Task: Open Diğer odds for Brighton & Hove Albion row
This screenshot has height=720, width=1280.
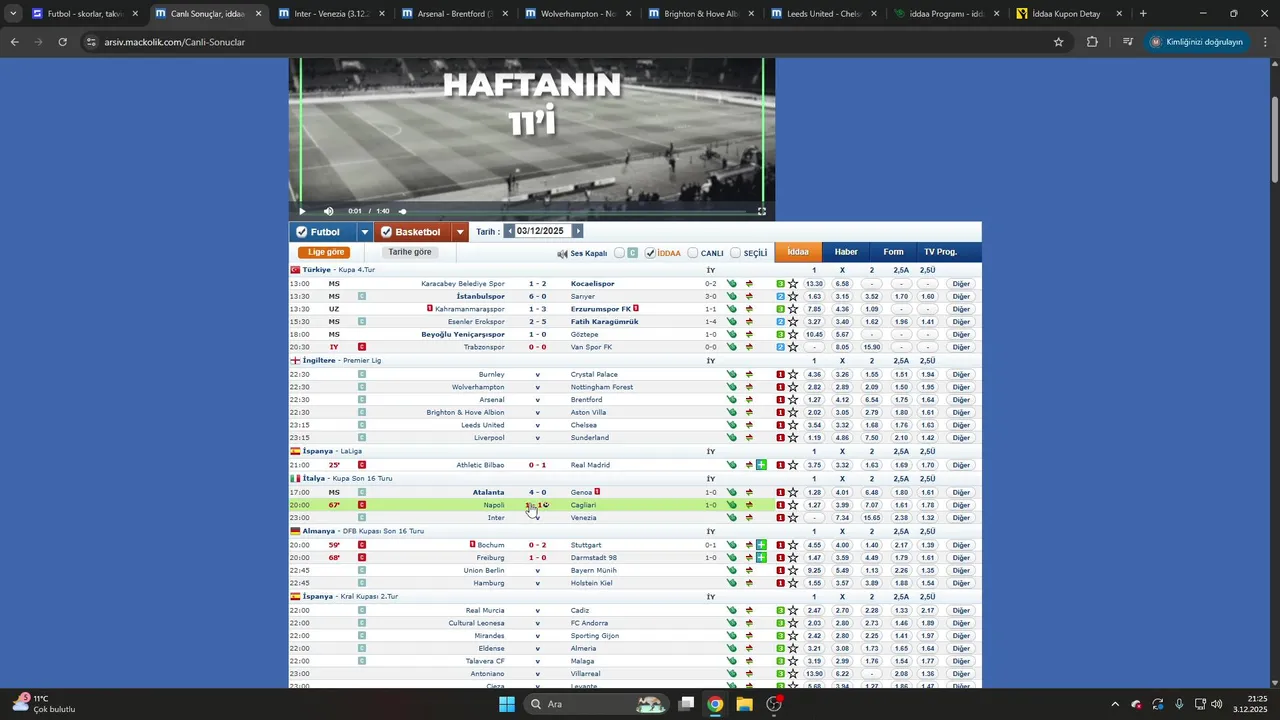Action: tap(961, 412)
